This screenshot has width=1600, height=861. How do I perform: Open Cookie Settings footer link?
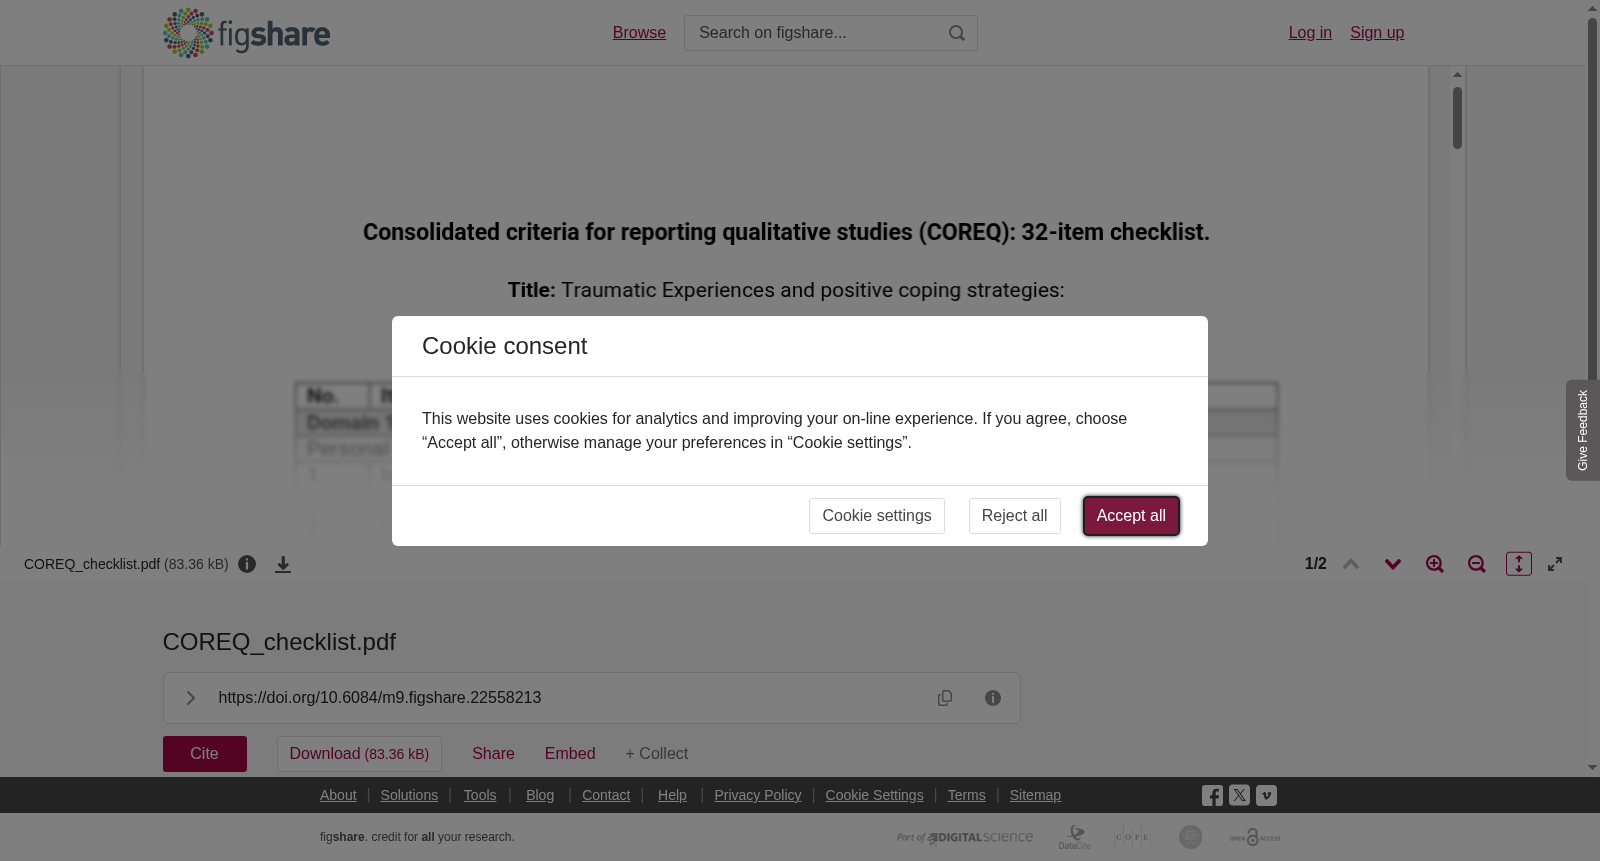coord(875,795)
